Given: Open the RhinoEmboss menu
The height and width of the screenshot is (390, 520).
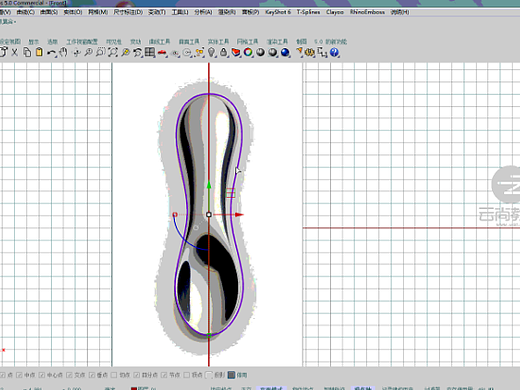Looking at the screenshot, I should tap(367, 12).
